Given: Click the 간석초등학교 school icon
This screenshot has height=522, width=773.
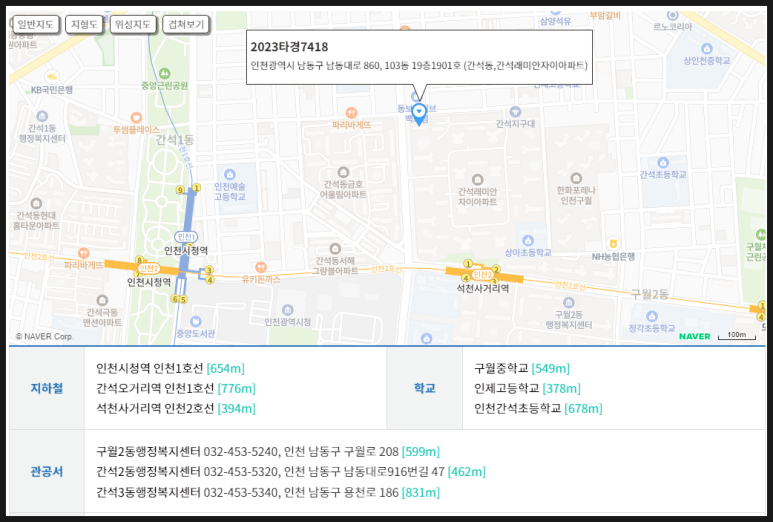Looking at the screenshot, I should point(663,163).
